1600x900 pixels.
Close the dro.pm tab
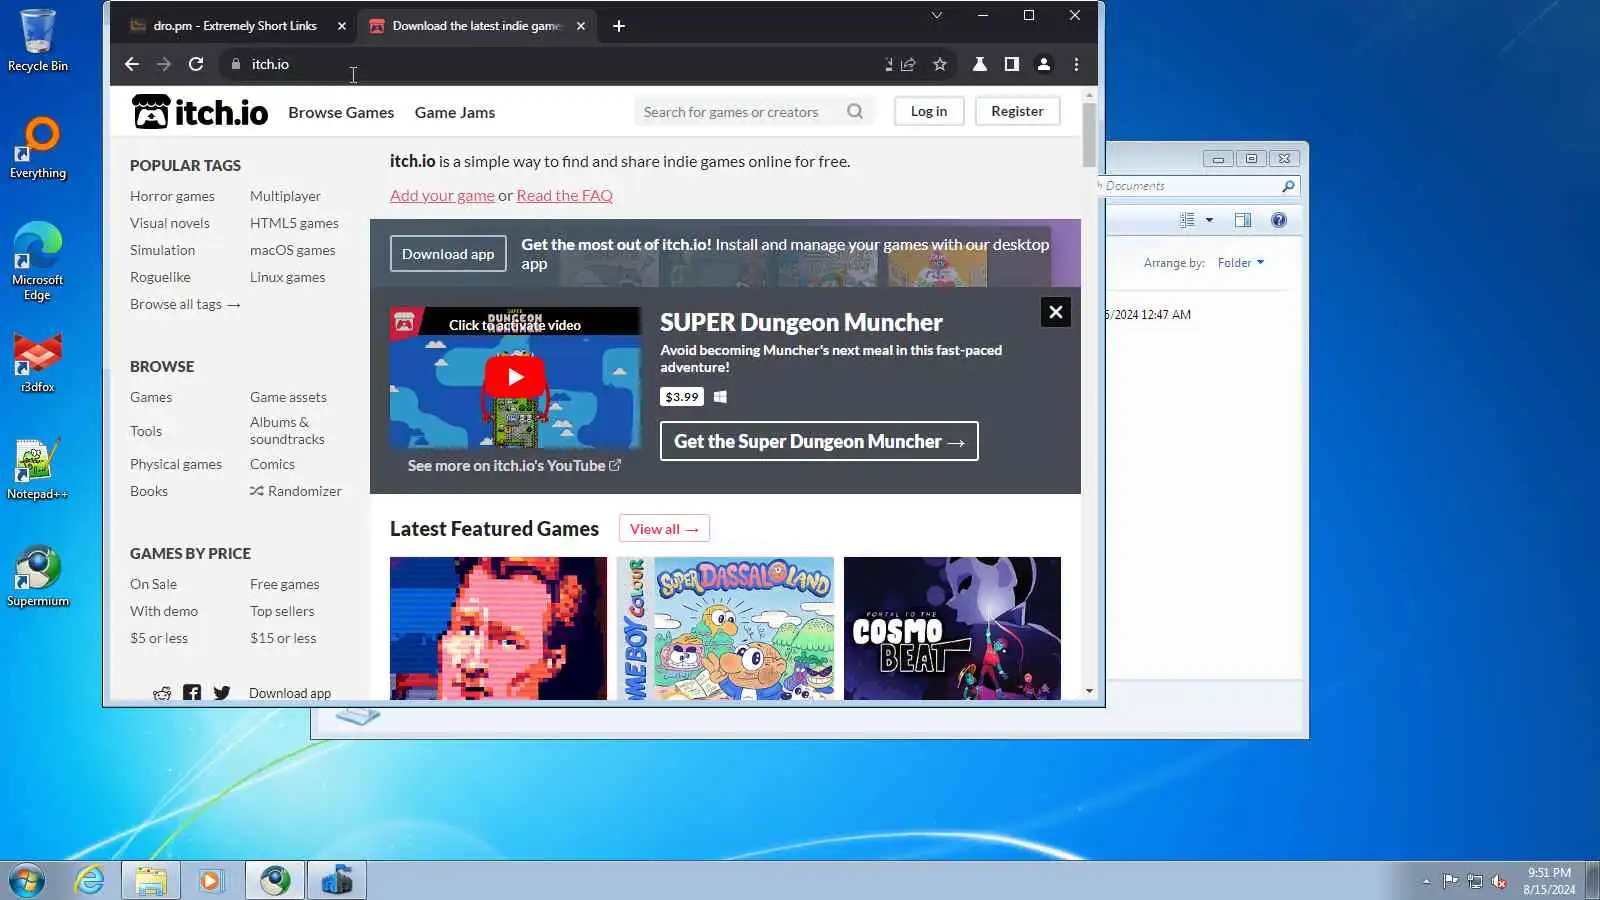coord(342,26)
